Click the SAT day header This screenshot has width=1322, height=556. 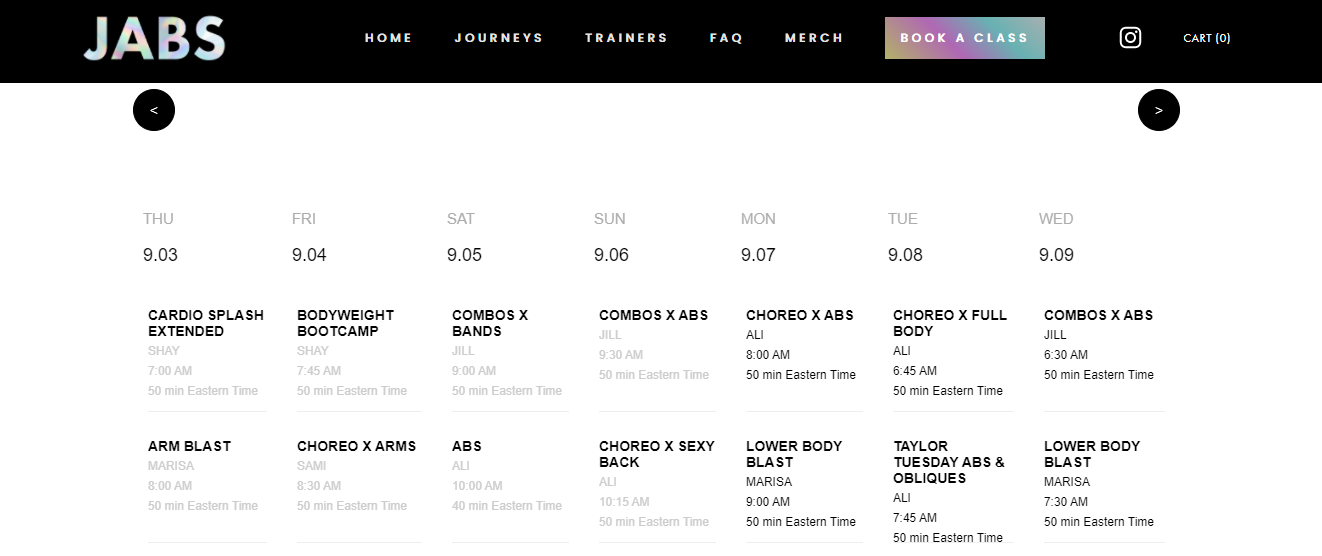461,219
